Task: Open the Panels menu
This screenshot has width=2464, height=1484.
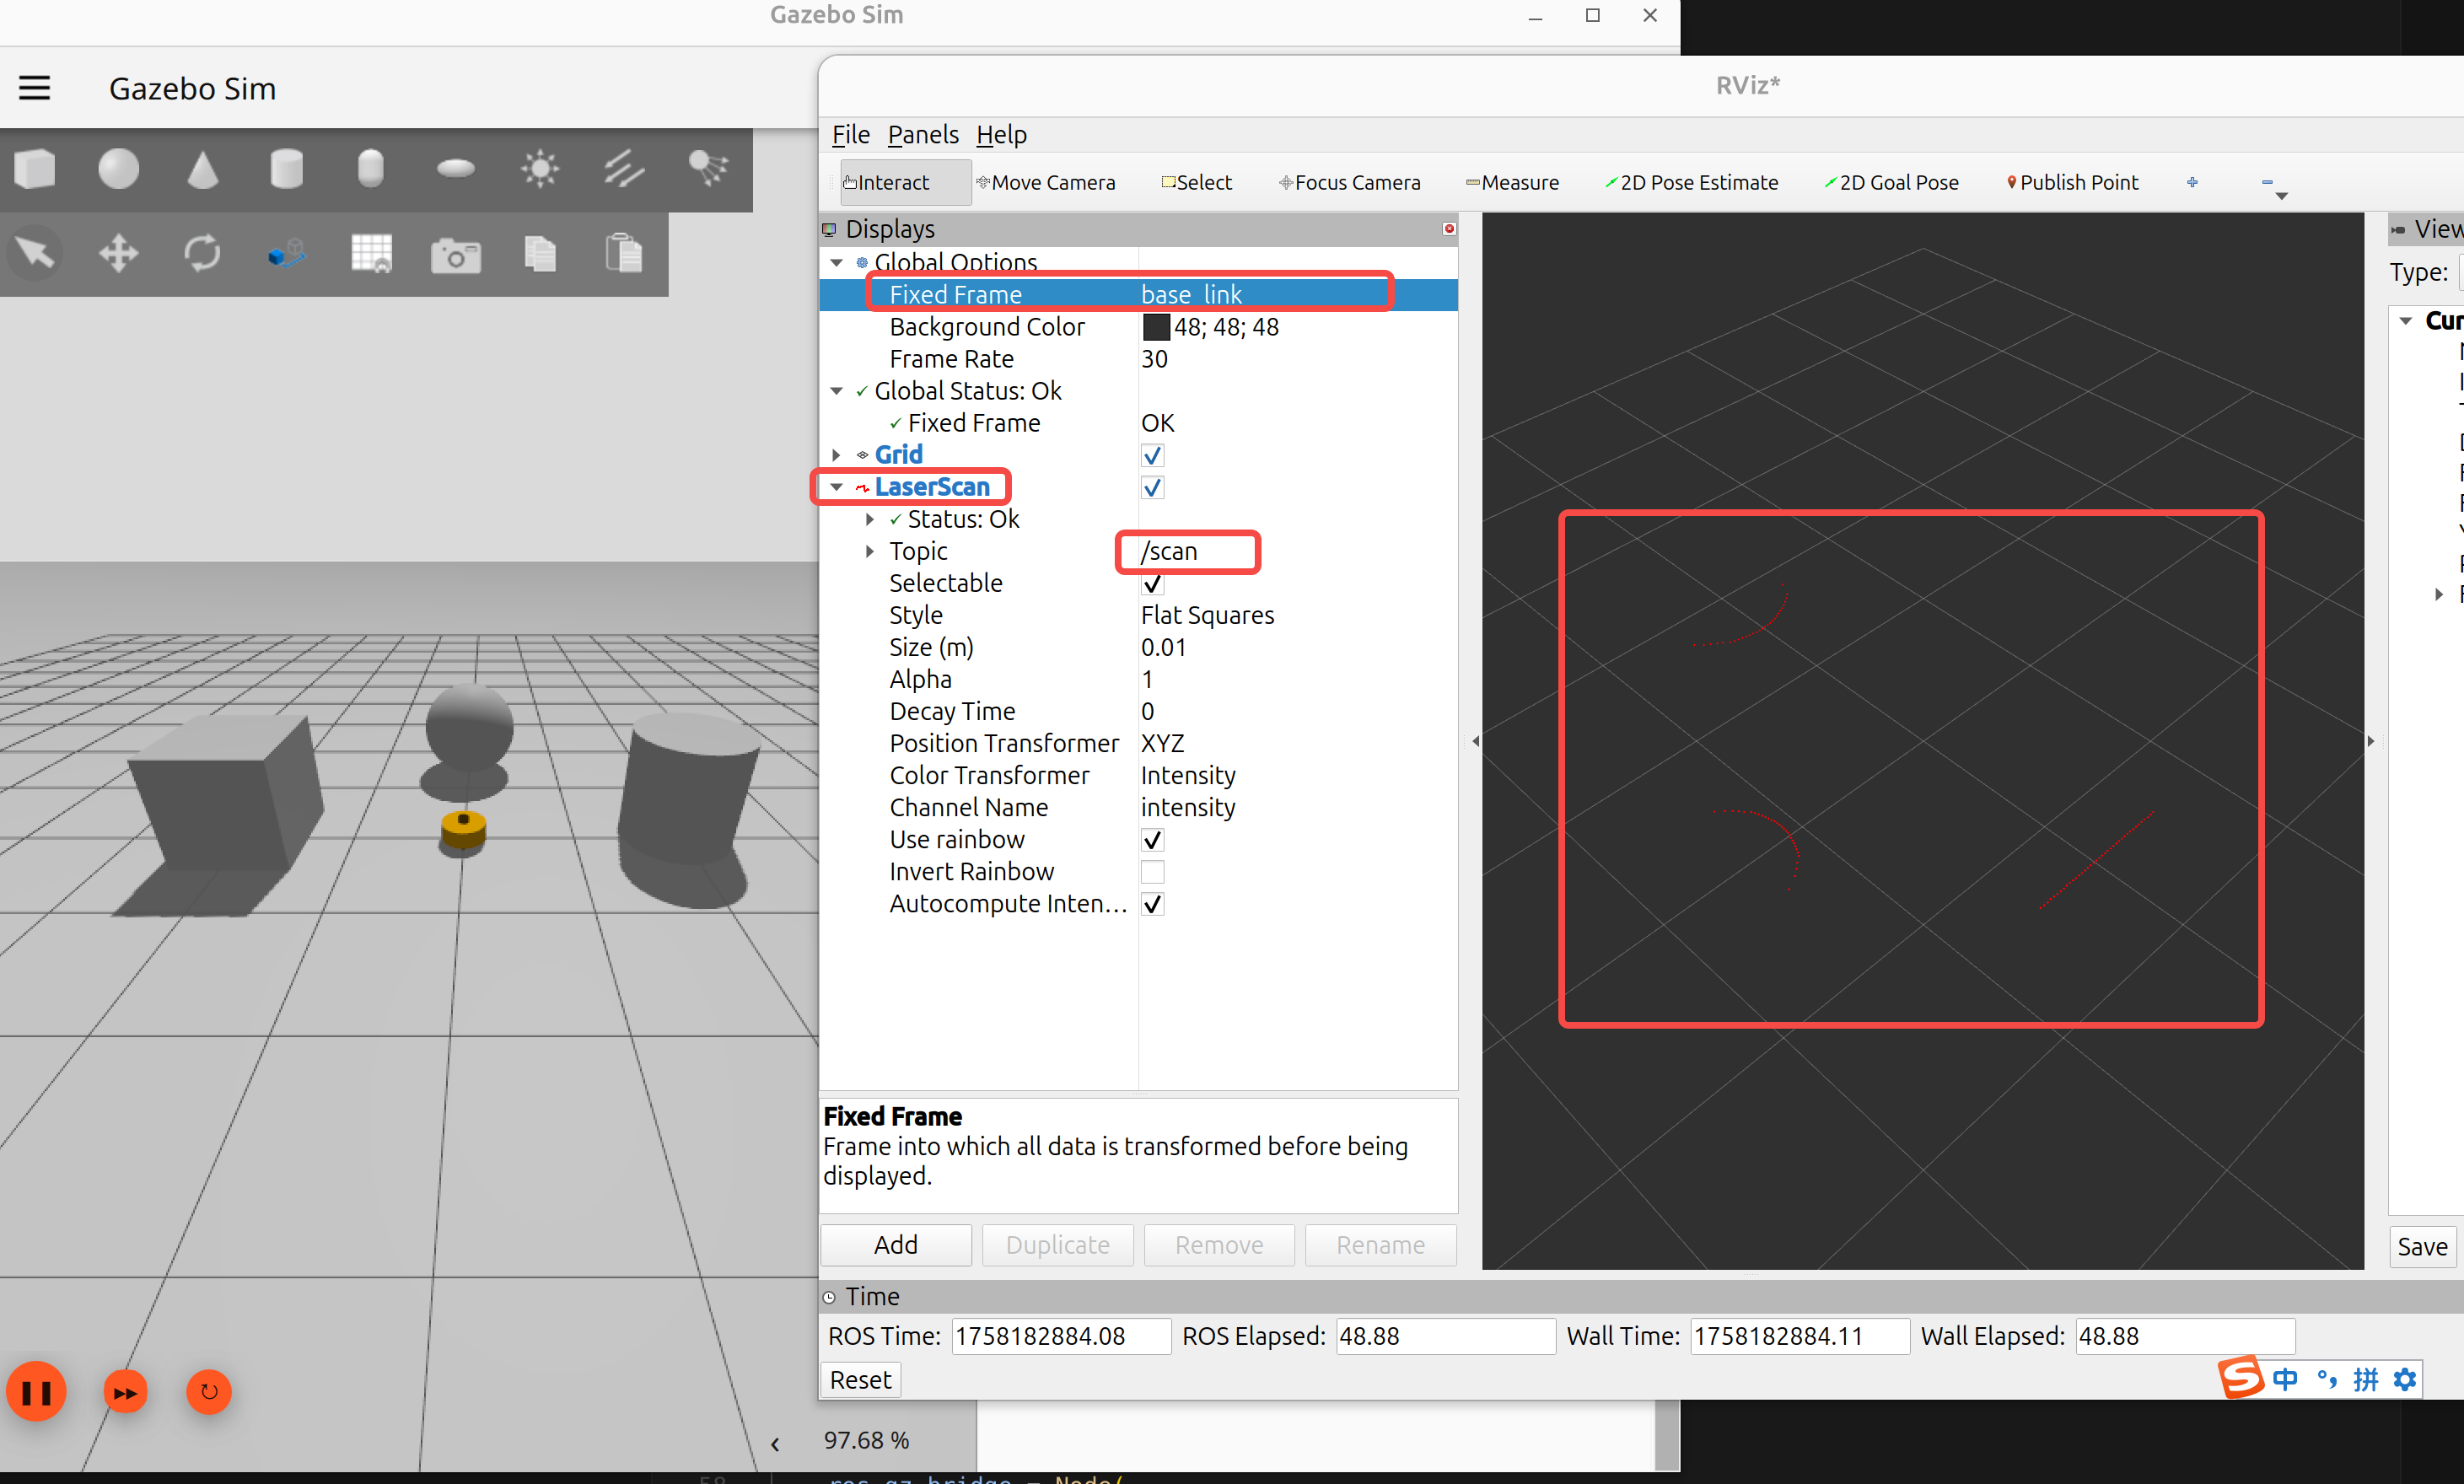Action: tap(922, 134)
